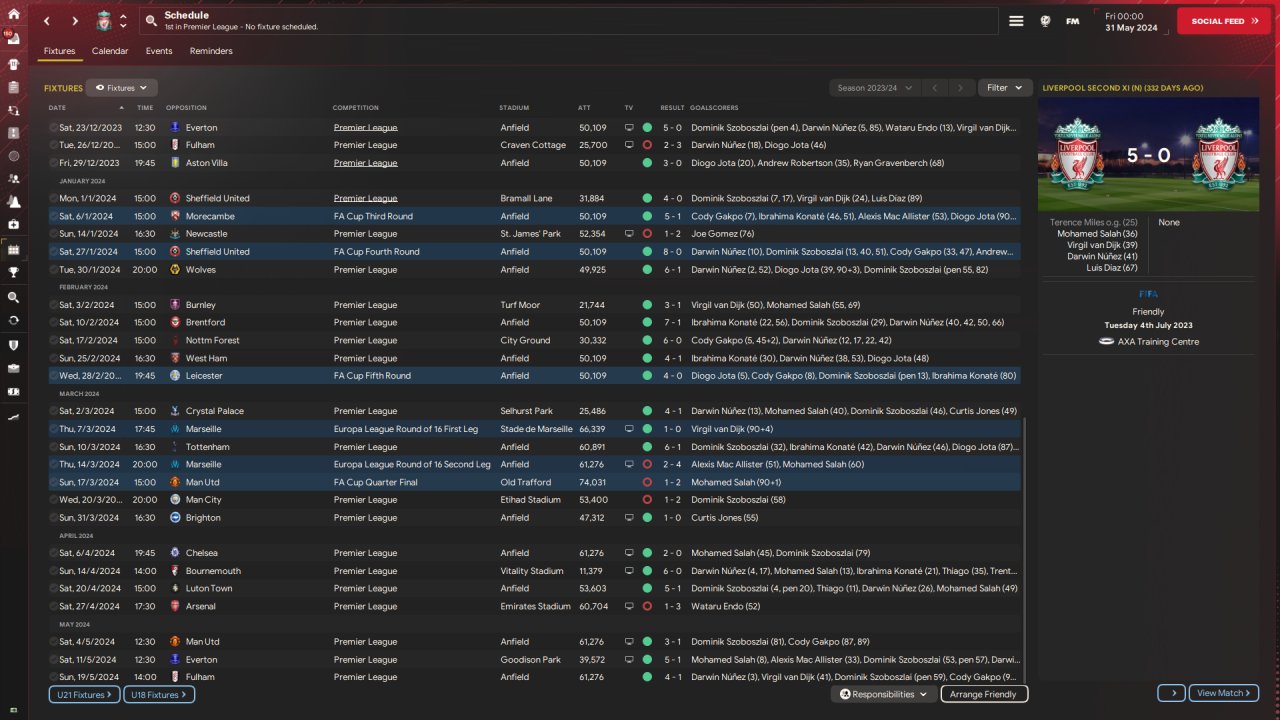Toggle the check circle for Sun 10/3/2024
This screenshot has height=720, width=1280.
pos(54,447)
